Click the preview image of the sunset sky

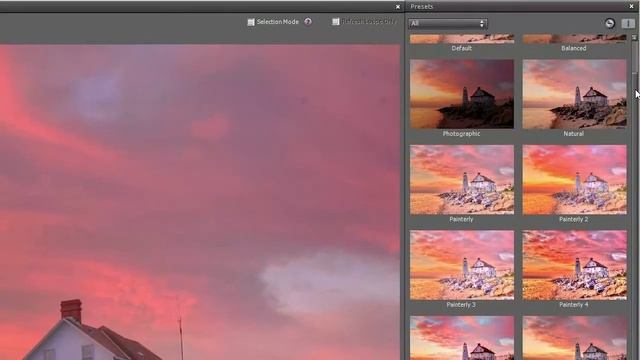coord(200,202)
